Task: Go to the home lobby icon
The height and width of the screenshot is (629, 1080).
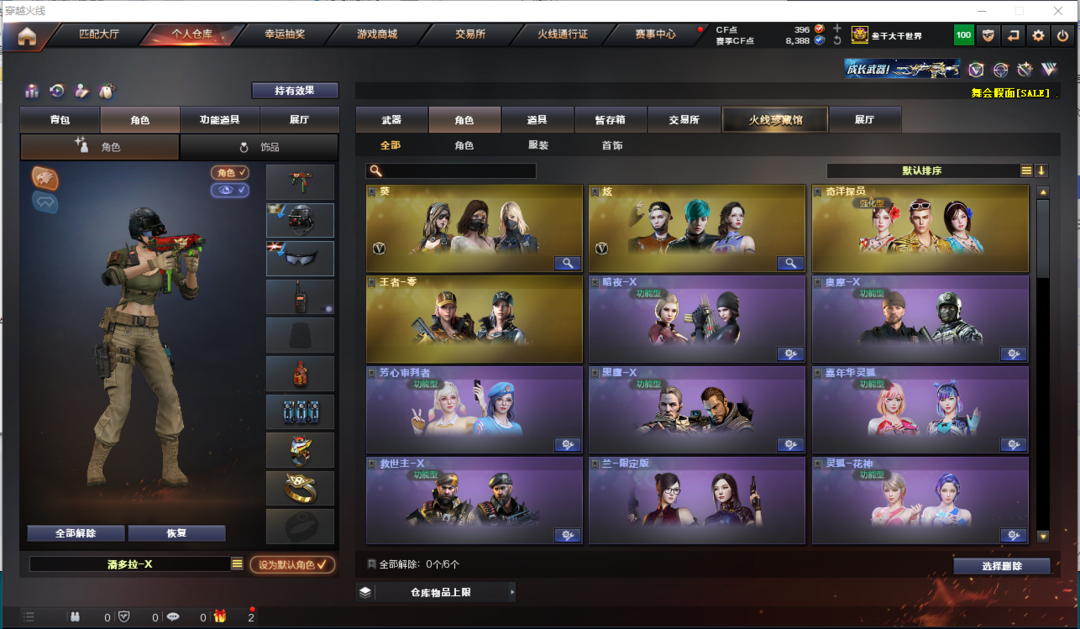Action: [27, 36]
